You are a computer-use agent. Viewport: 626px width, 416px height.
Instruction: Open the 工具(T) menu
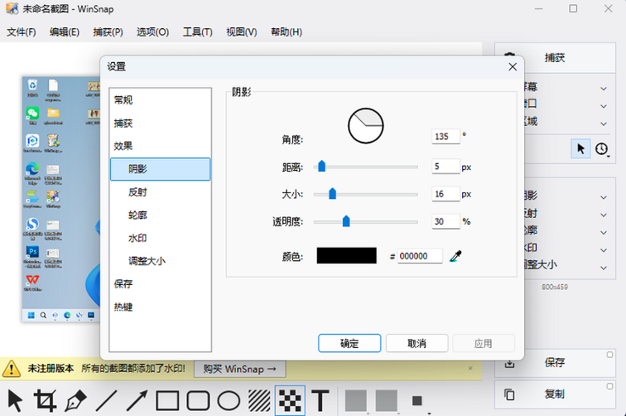197,32
